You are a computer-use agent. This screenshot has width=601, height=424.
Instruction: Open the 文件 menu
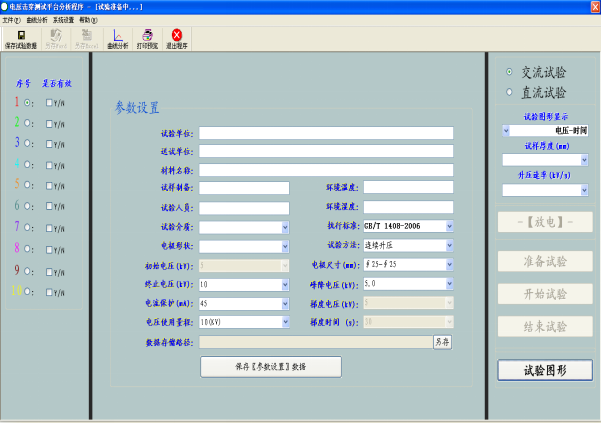click(11, 19)
